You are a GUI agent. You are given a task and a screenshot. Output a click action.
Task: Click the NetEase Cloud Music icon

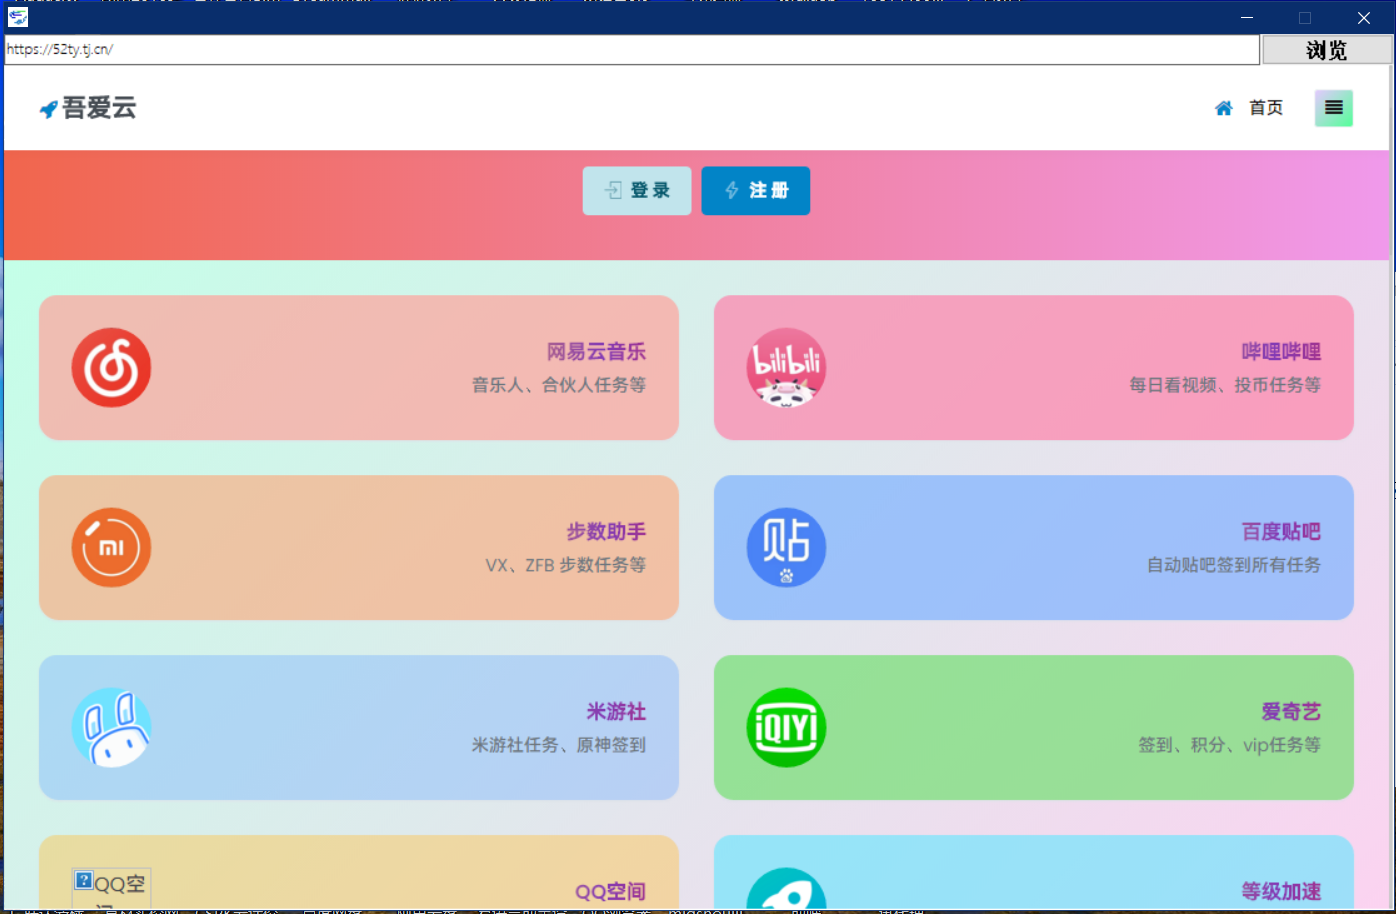coord(111,367)
